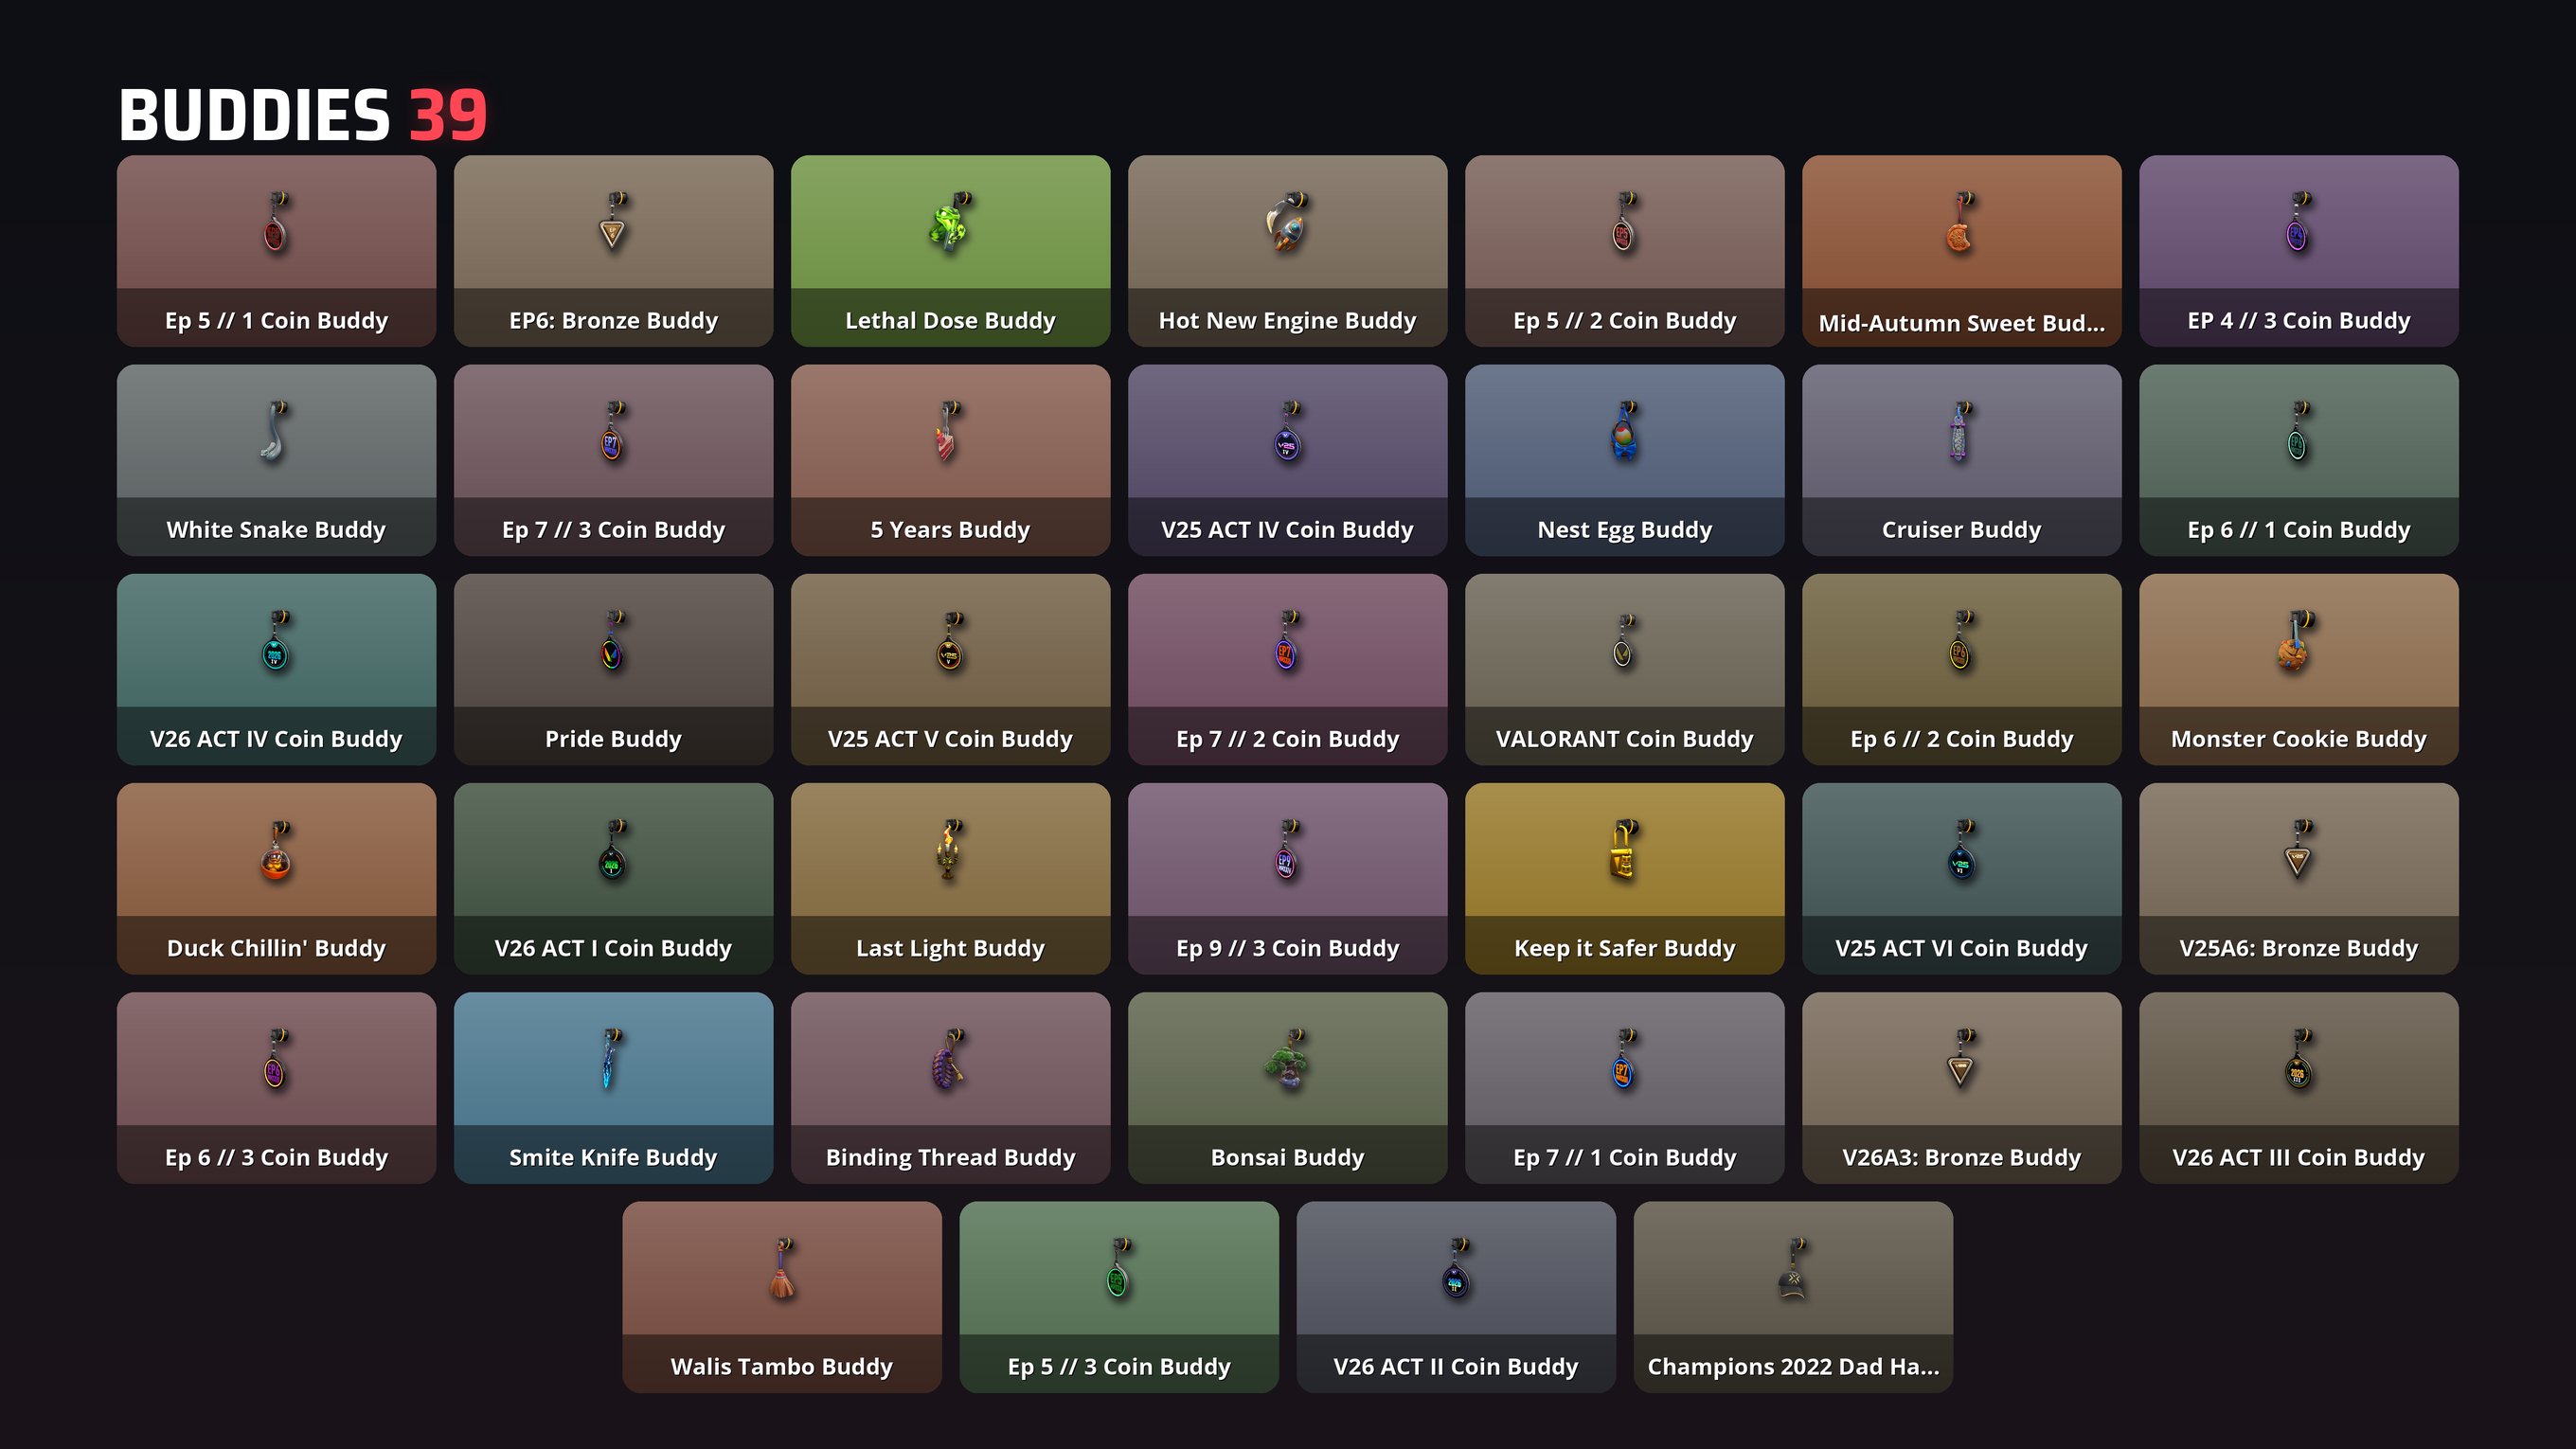
Task: Click the White Snake Buddy charm icon
Action: 275,432
